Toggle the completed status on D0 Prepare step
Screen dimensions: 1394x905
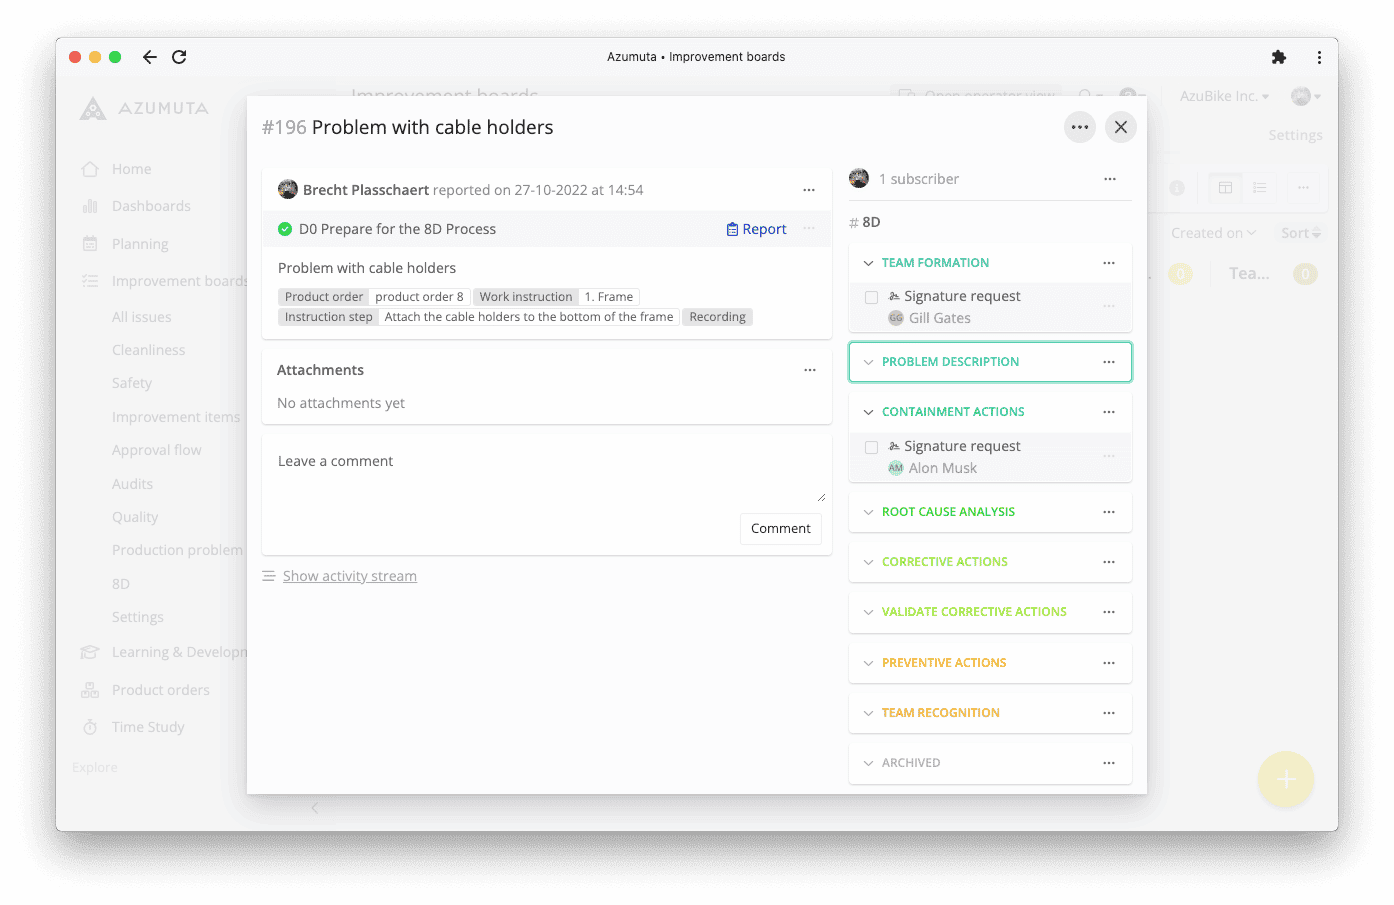[285, 229]
